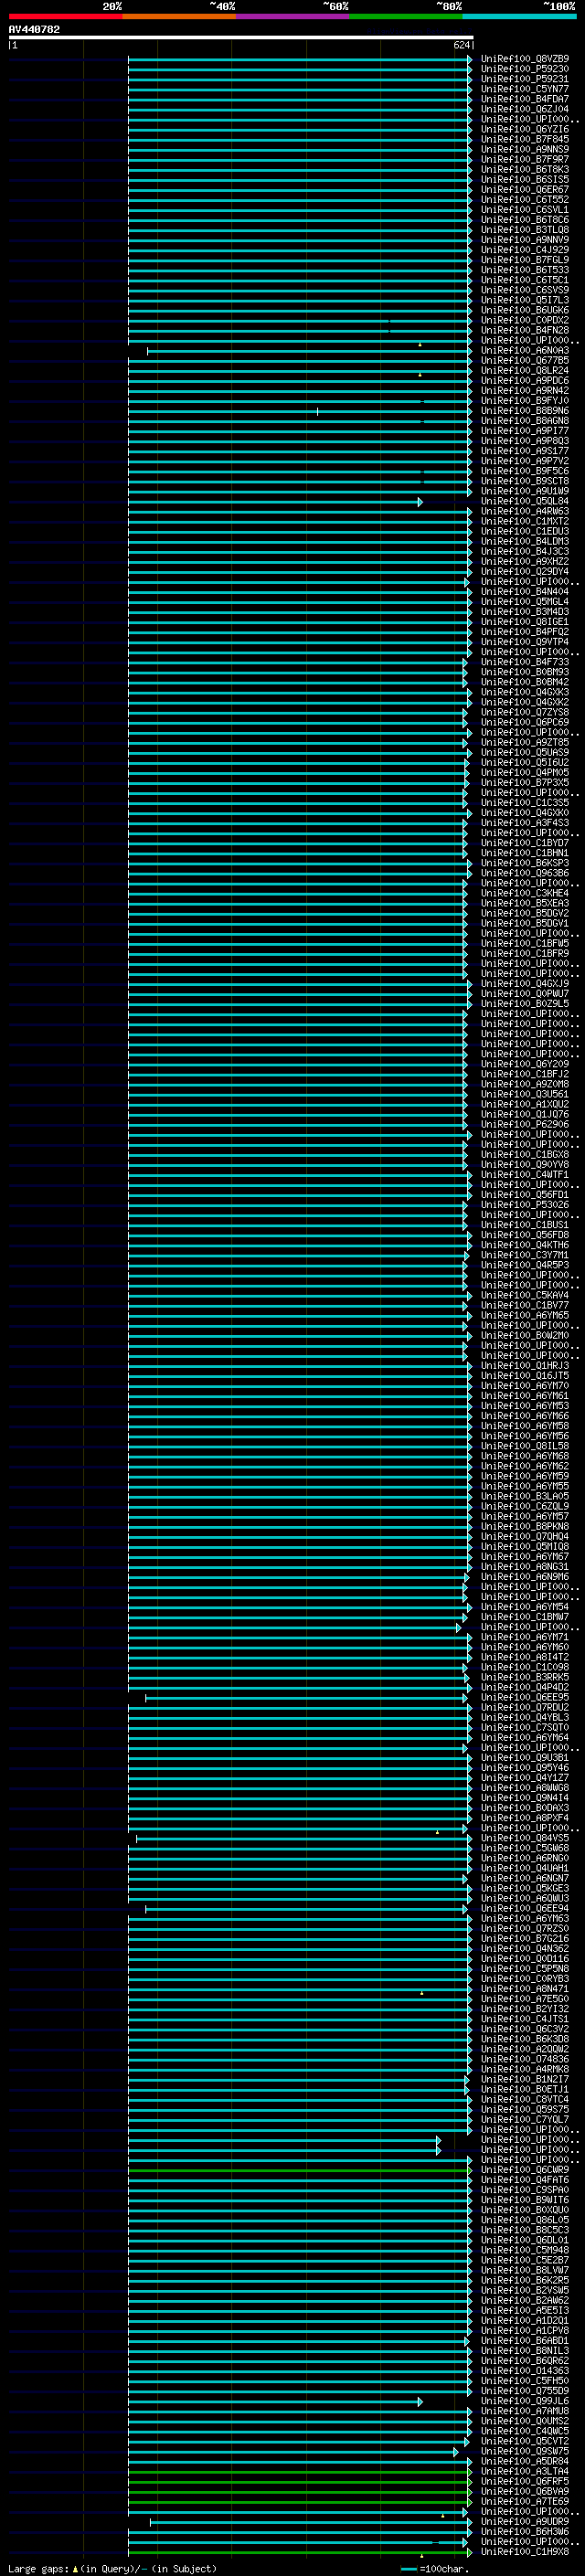This screenshot has height=2576, width=585.
Task: Click label UniRef100_B6UGK6
Action: [x=525, y=310]
